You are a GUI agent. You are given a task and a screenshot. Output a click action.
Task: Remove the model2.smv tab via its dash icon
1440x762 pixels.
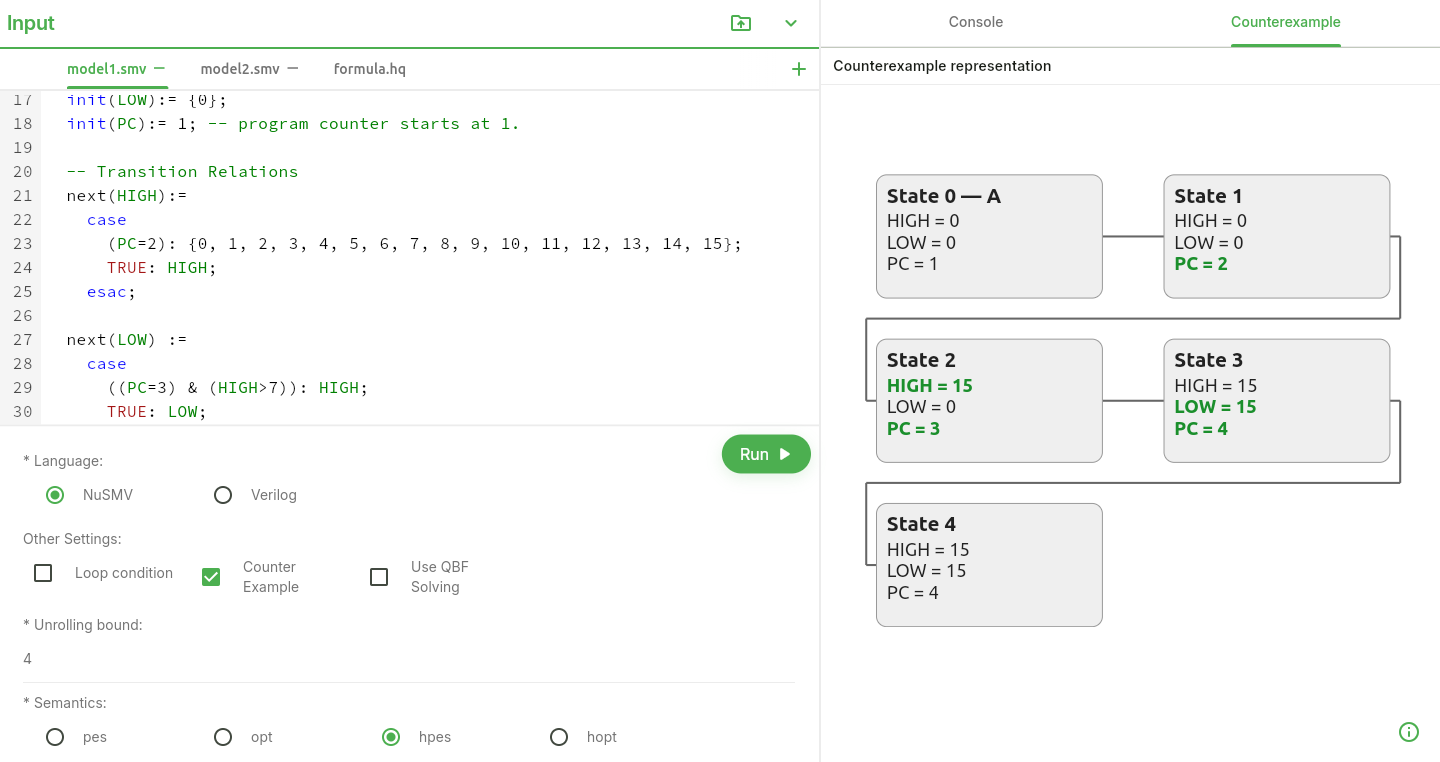pos(293,68)
